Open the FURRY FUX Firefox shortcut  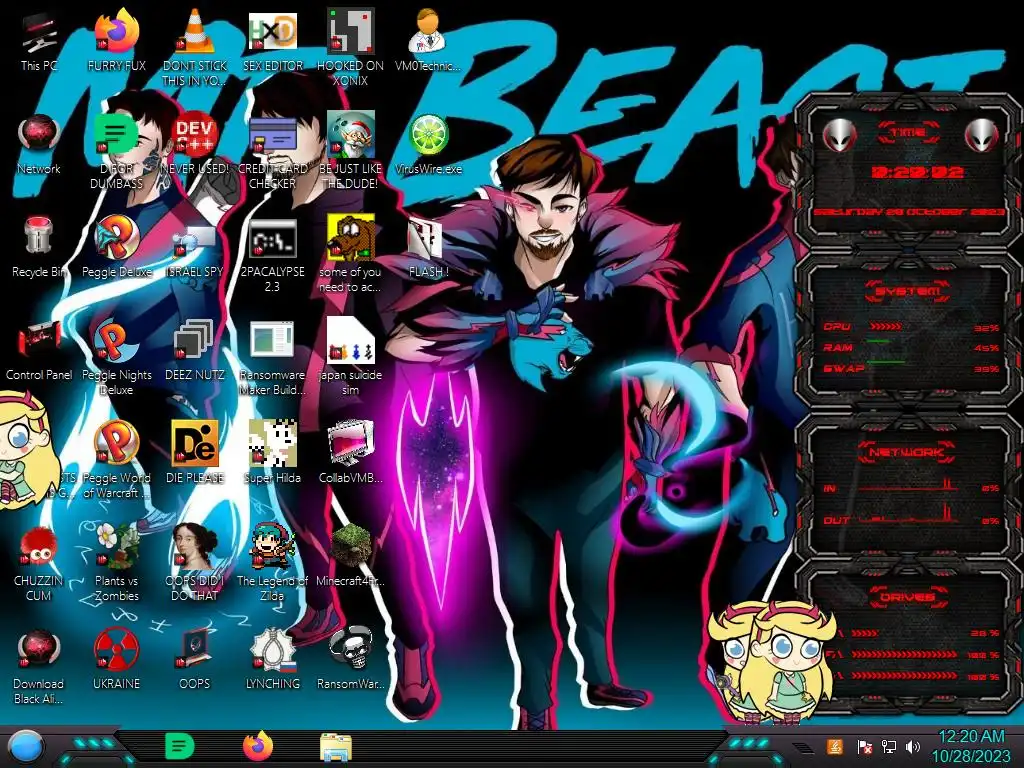pos(116,40)
